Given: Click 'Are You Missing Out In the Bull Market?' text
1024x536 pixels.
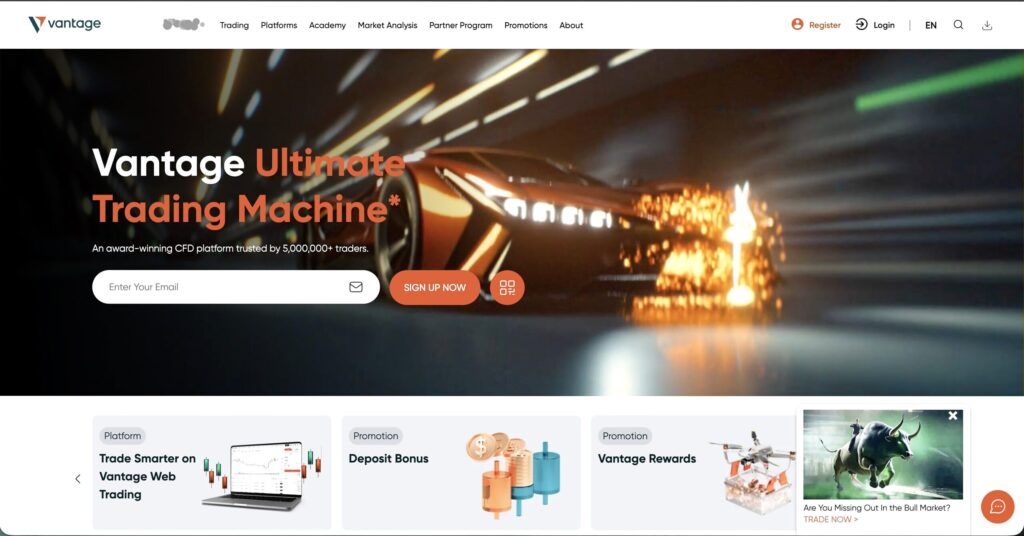Looking at the screenshot, I should point(876,508).
